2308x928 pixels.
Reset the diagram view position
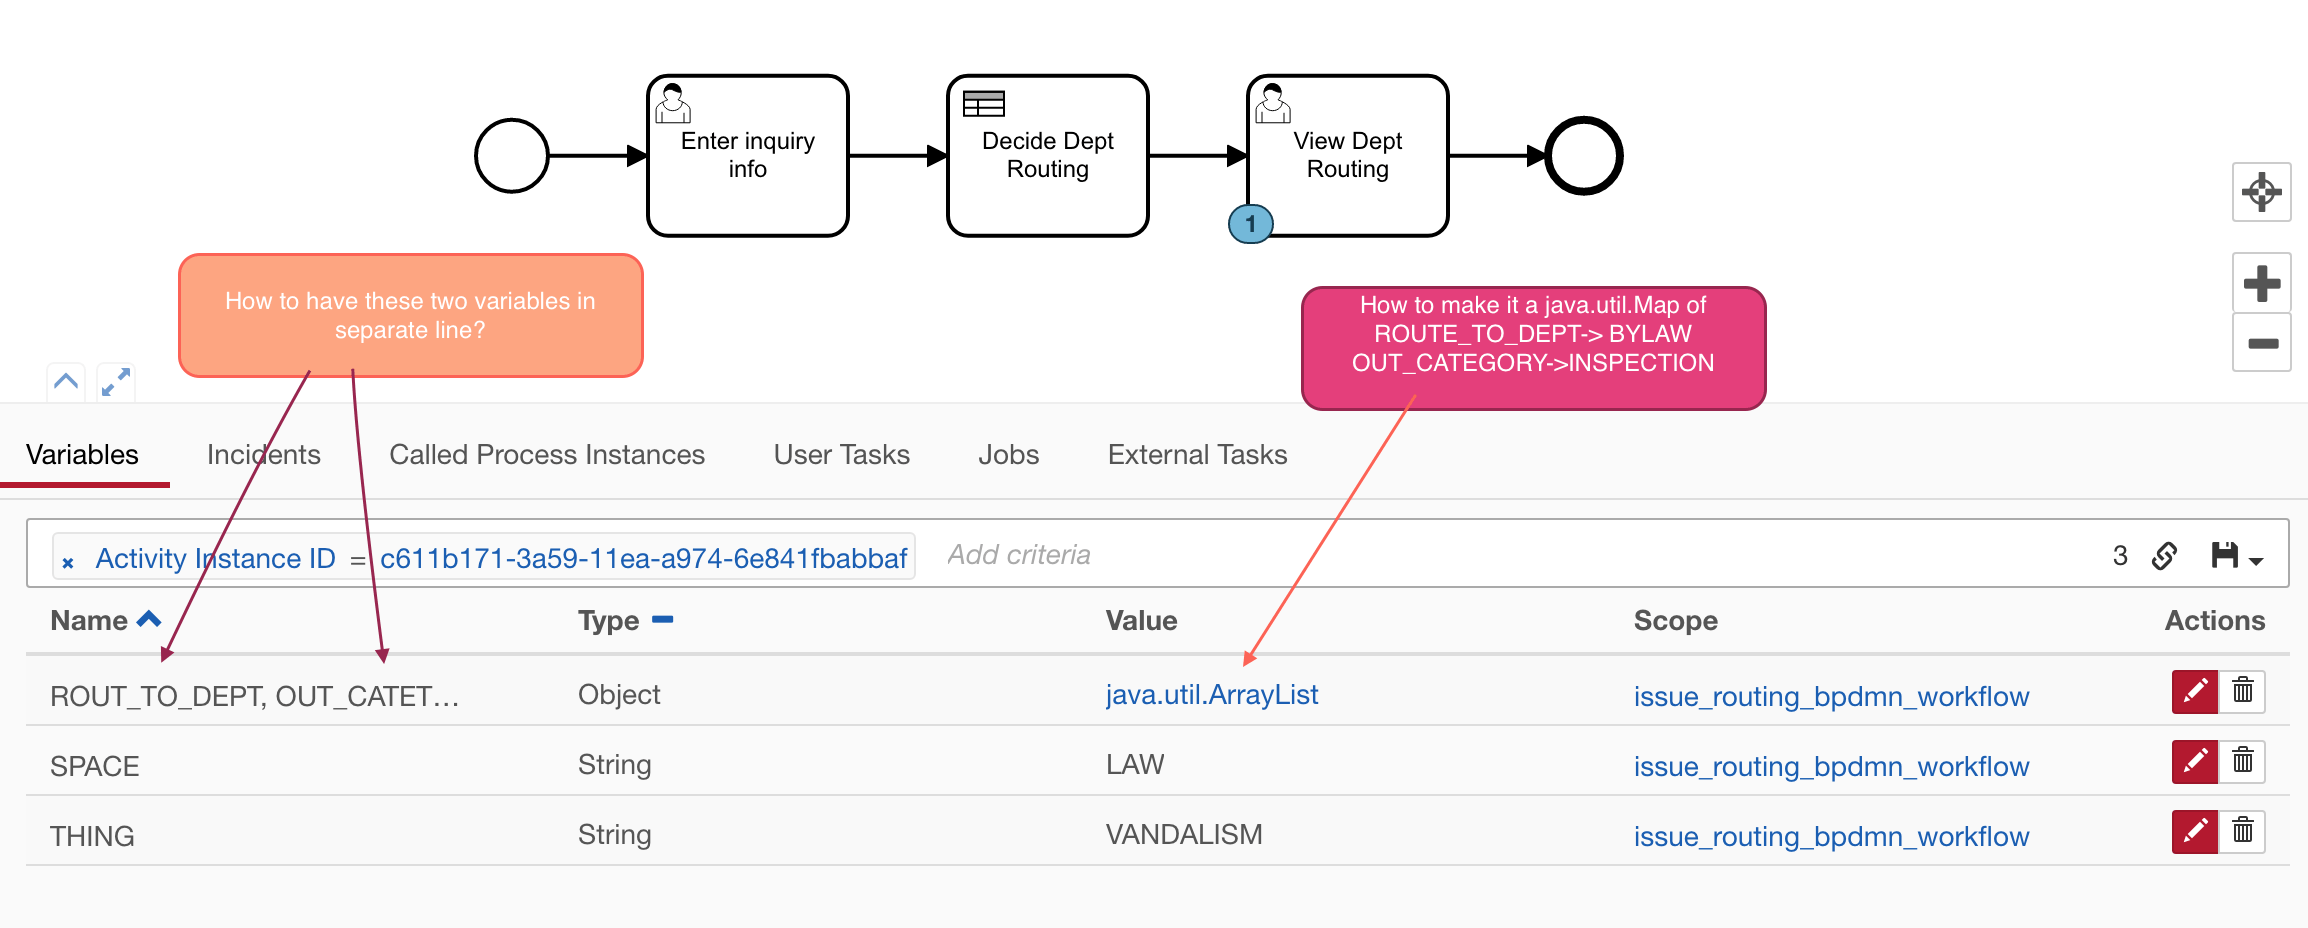coord(2262,193)
